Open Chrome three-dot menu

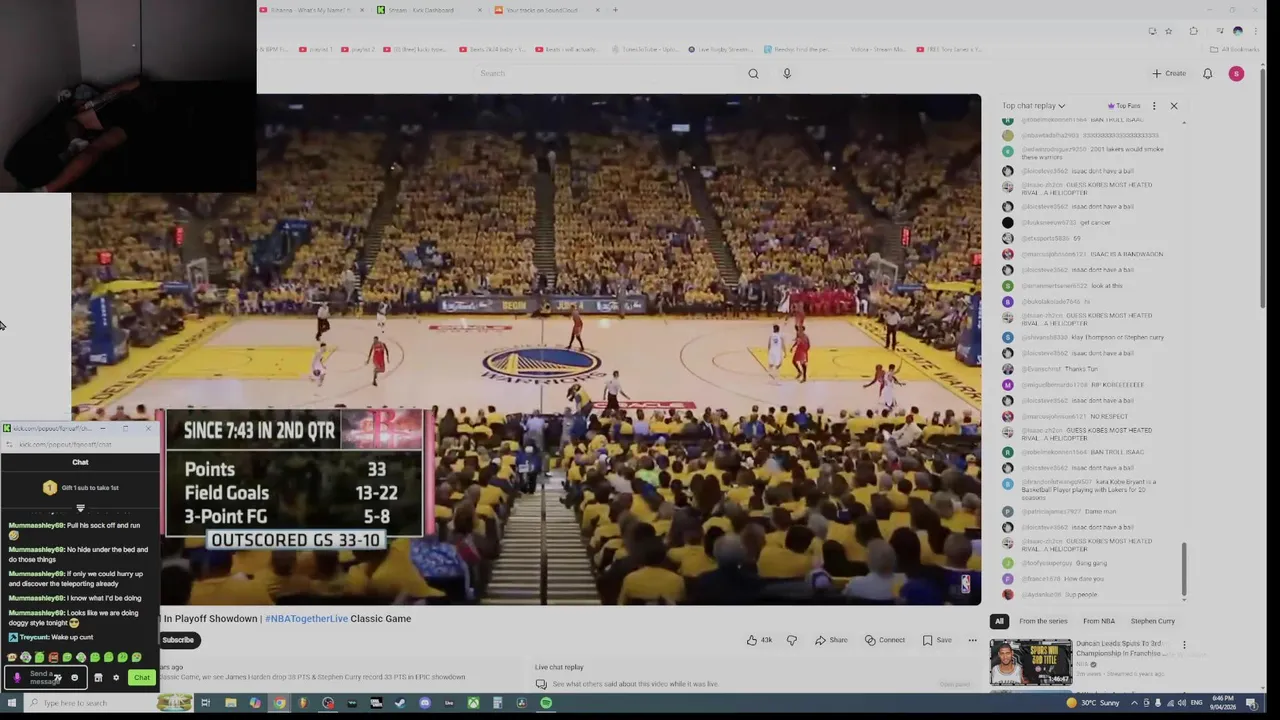(1256, 31)
